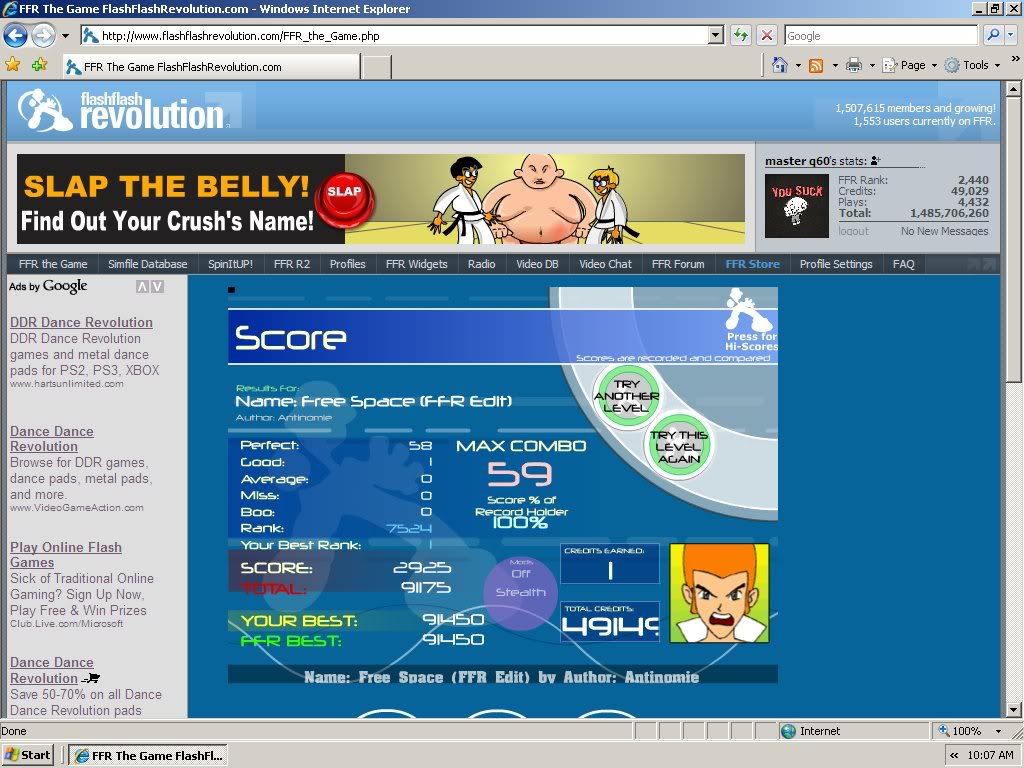Click the IE Back navigation arrow
The width and height of the screenshot is (1024, 768).
click(x=15, y=36)
